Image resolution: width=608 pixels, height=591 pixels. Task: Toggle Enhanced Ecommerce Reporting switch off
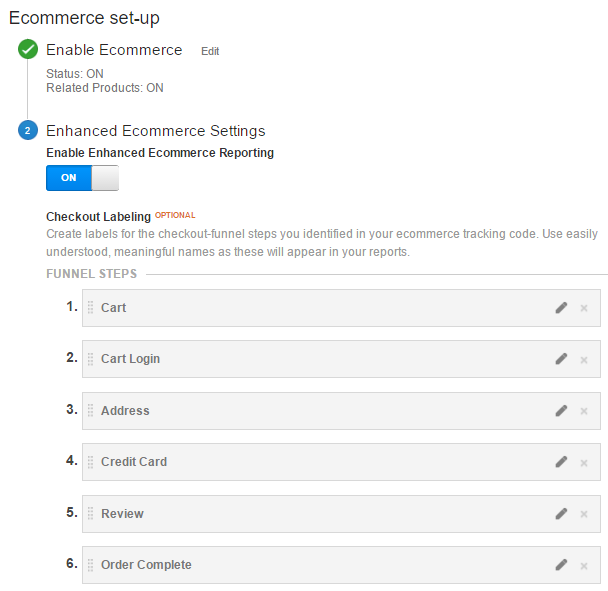pyautogui.click(x=82, y=178)
